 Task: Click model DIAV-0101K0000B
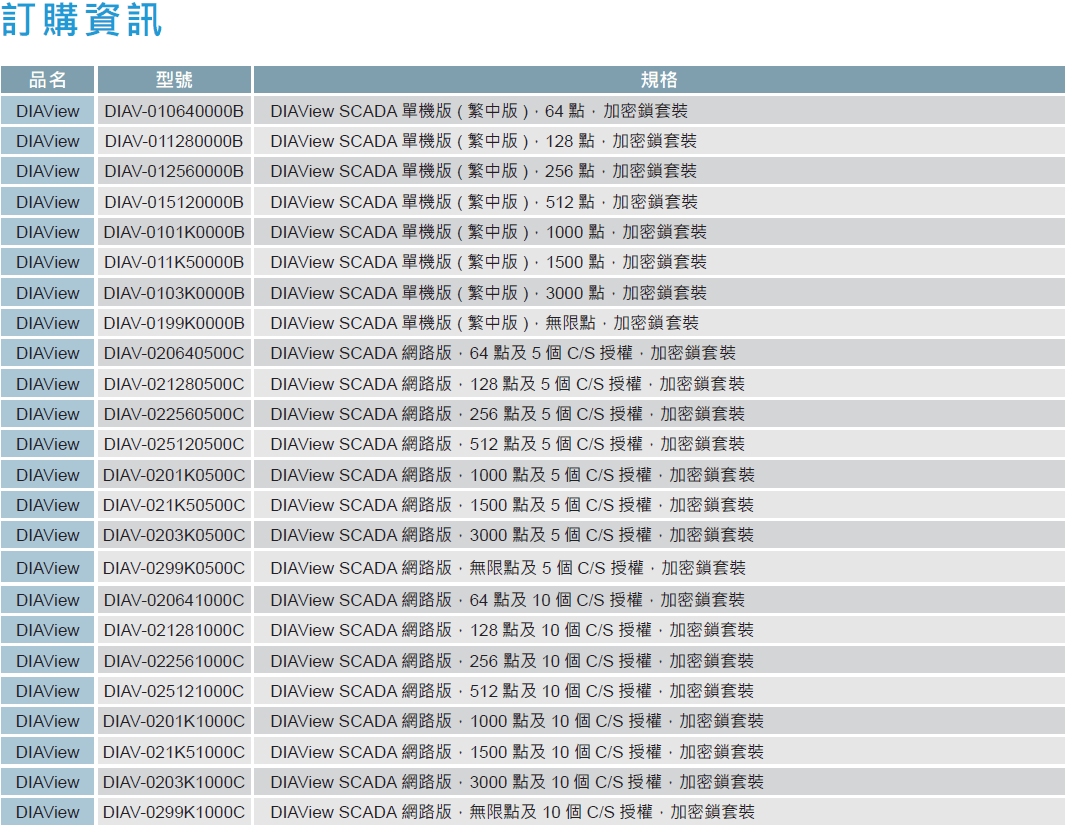click(174, 232)
